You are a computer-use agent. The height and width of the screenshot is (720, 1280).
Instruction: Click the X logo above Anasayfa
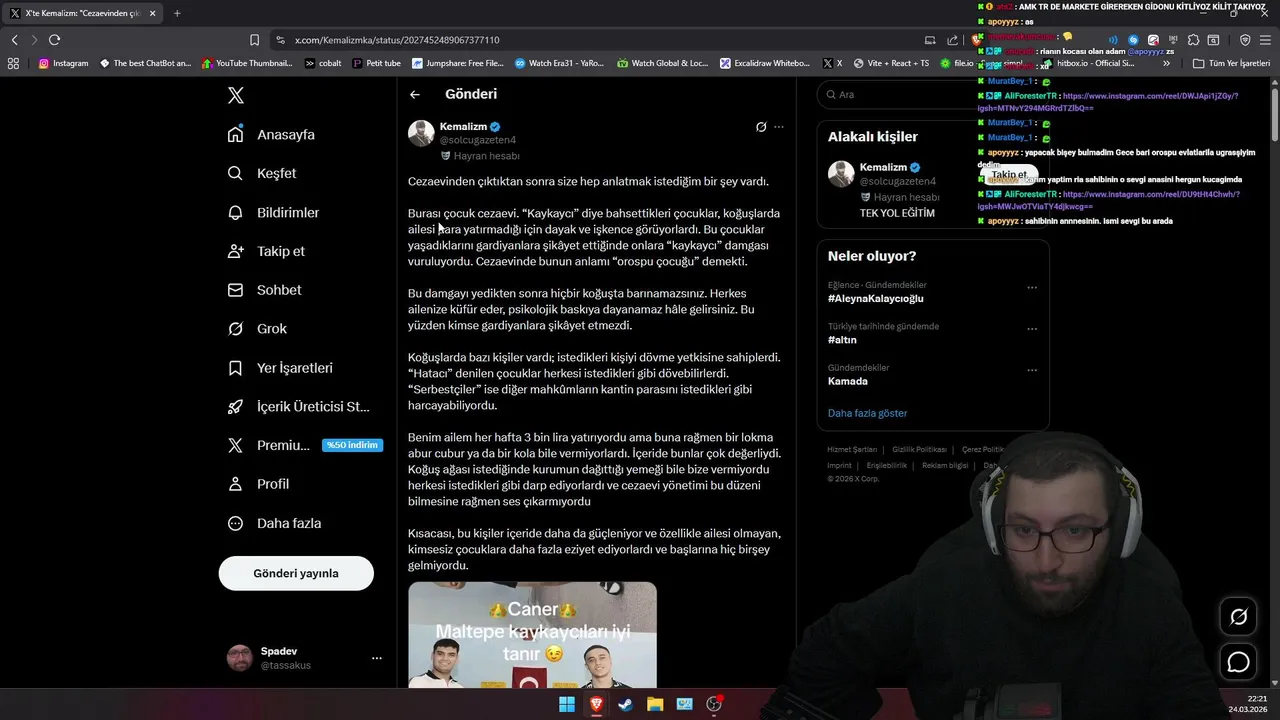tap(235, 95)
